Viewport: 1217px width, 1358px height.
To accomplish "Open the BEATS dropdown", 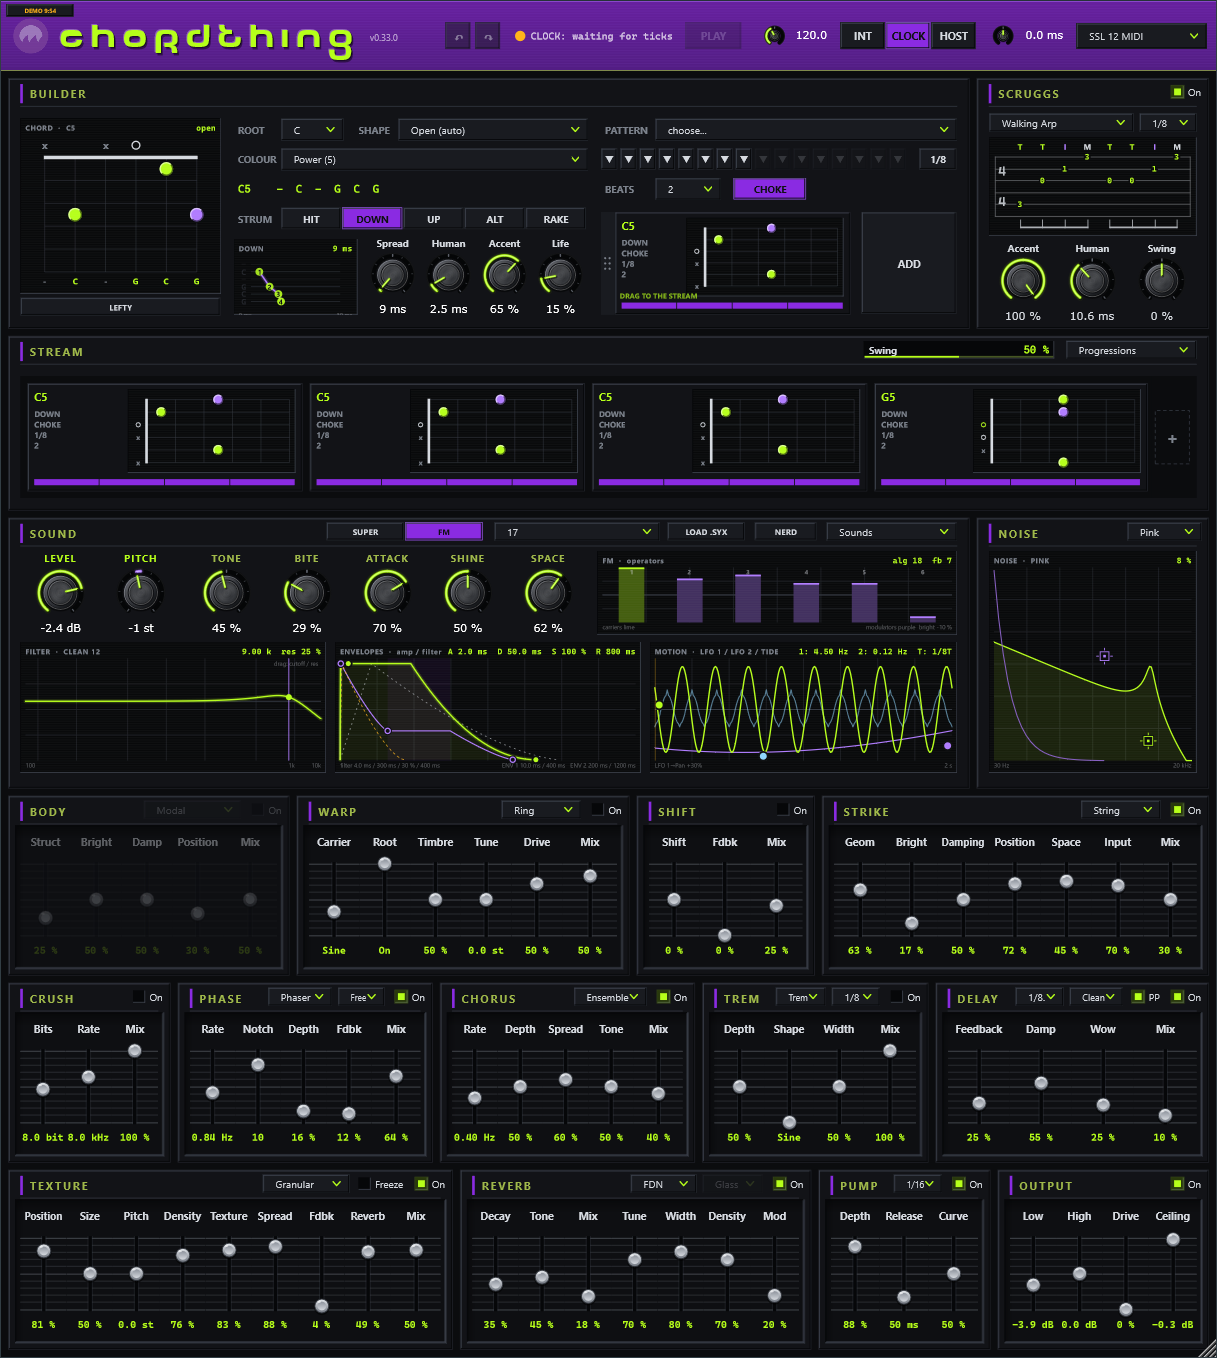I will pos(688,189).
